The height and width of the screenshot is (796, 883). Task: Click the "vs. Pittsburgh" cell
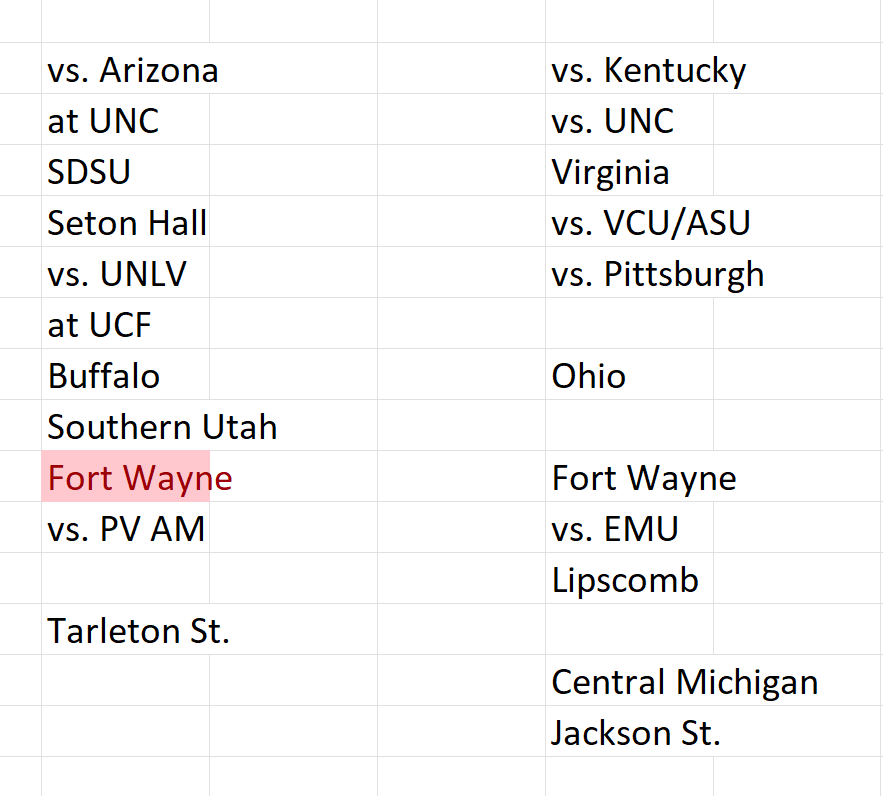click(x=629, y=275)
